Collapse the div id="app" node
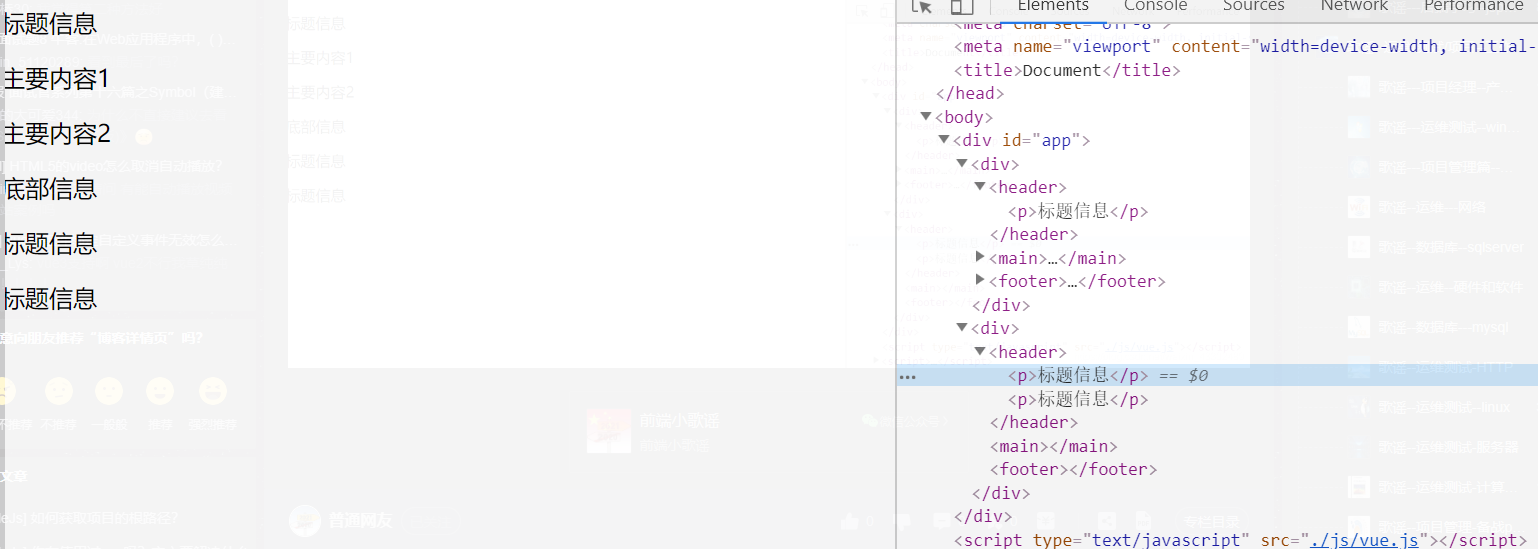This screenshot has width=1538, height=549. pos(944,140)
